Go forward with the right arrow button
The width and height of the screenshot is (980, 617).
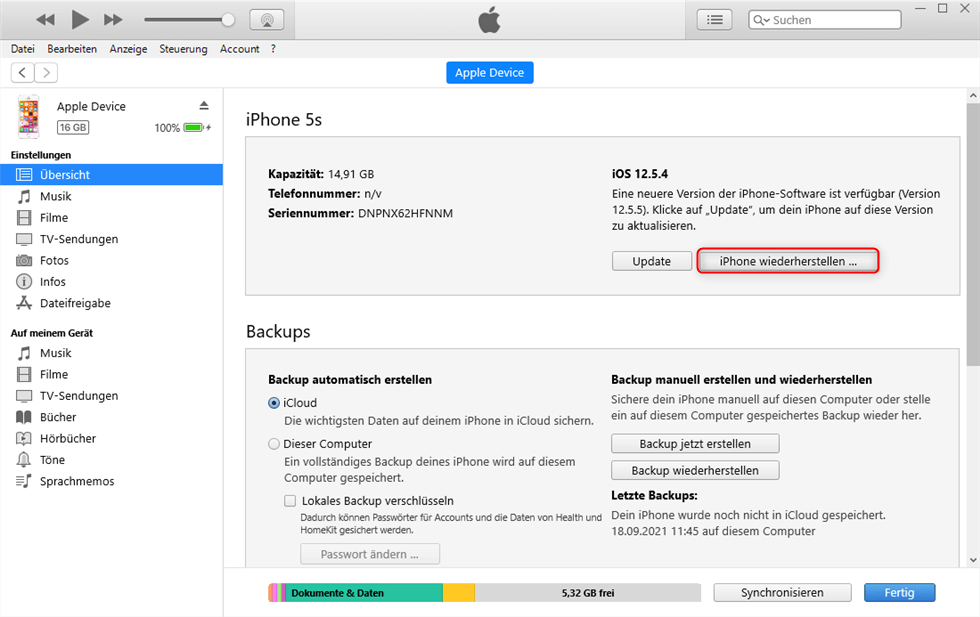click(x=46, y=73)
